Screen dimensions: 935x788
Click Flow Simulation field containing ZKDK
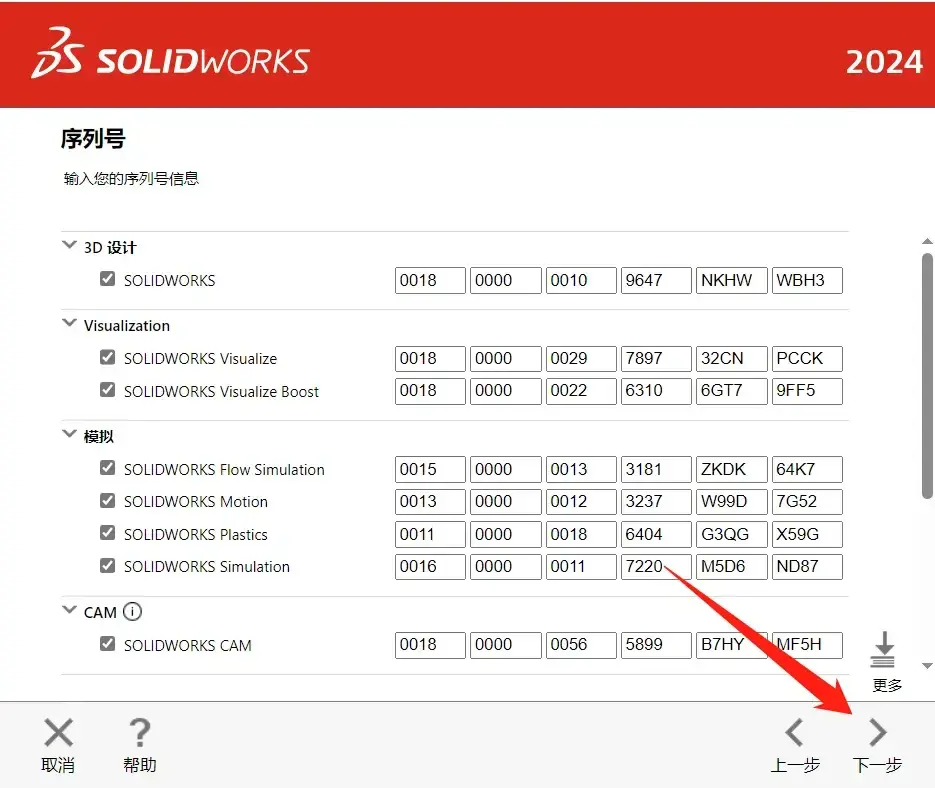(732, 469)
